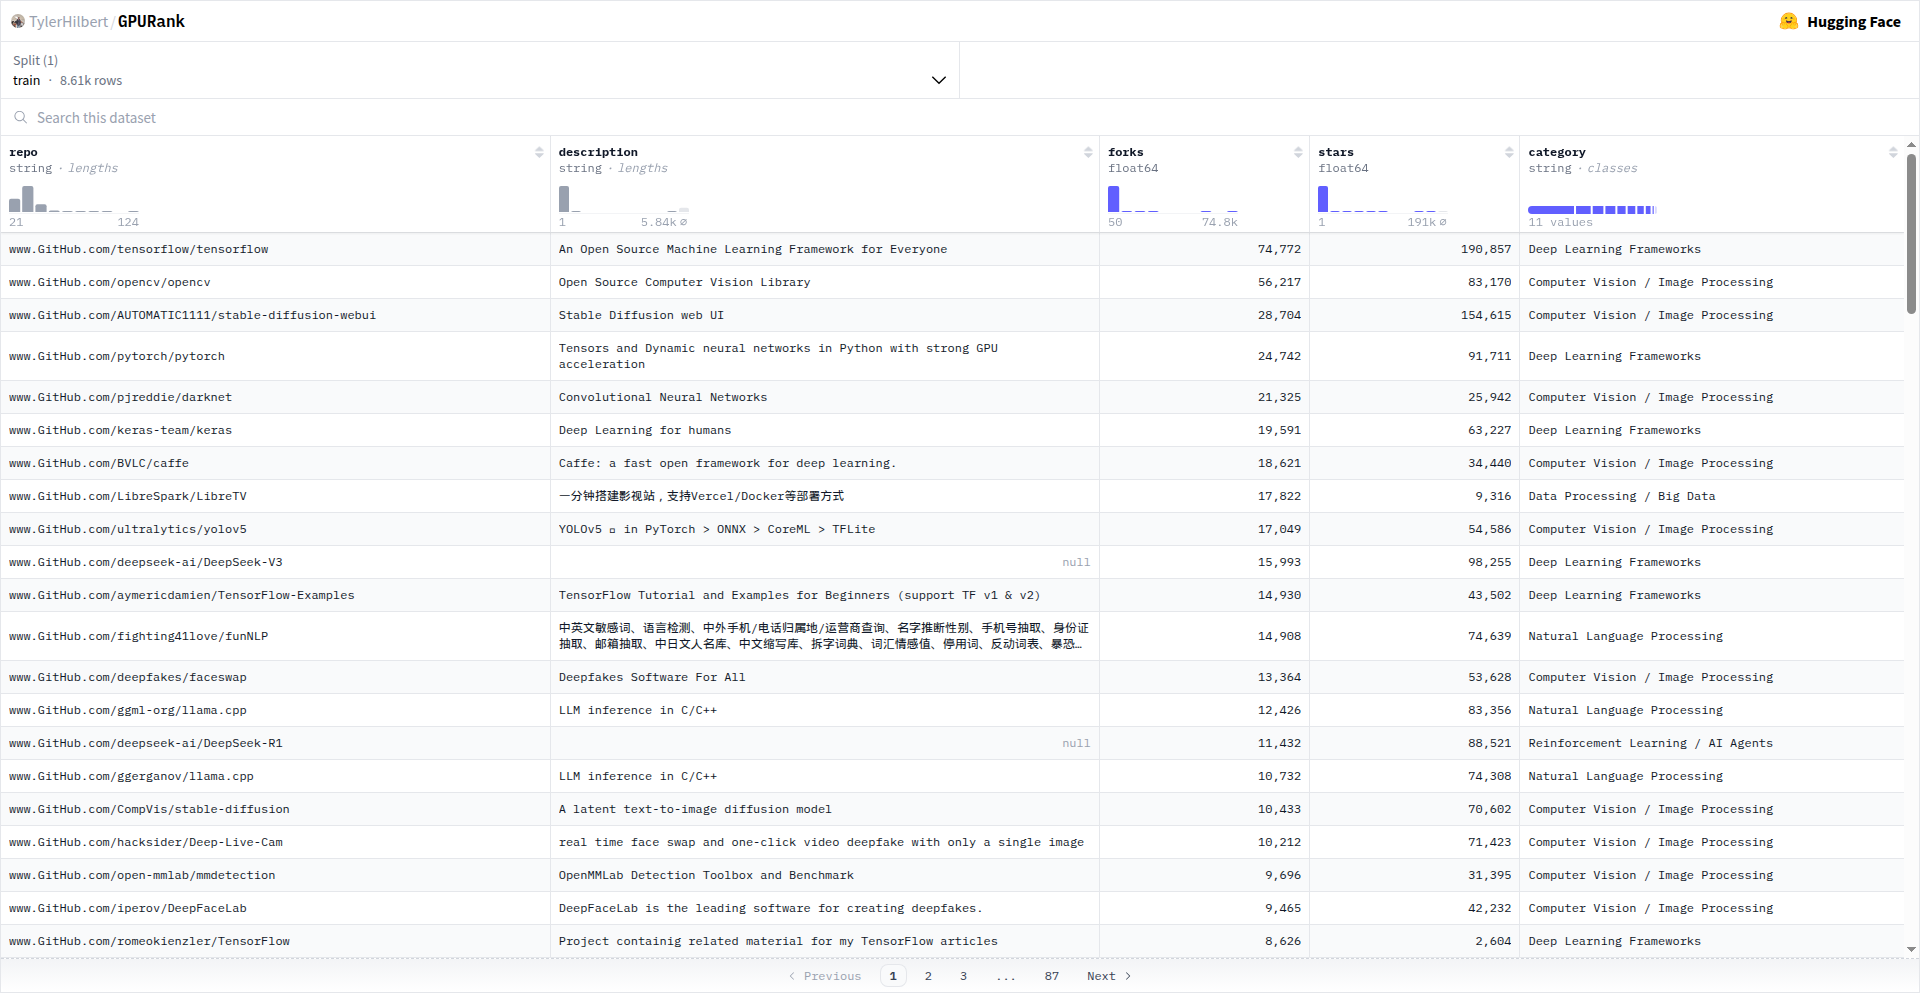
Task: Click category "Data Processing / Big Data"
Action: [1622, 496]
